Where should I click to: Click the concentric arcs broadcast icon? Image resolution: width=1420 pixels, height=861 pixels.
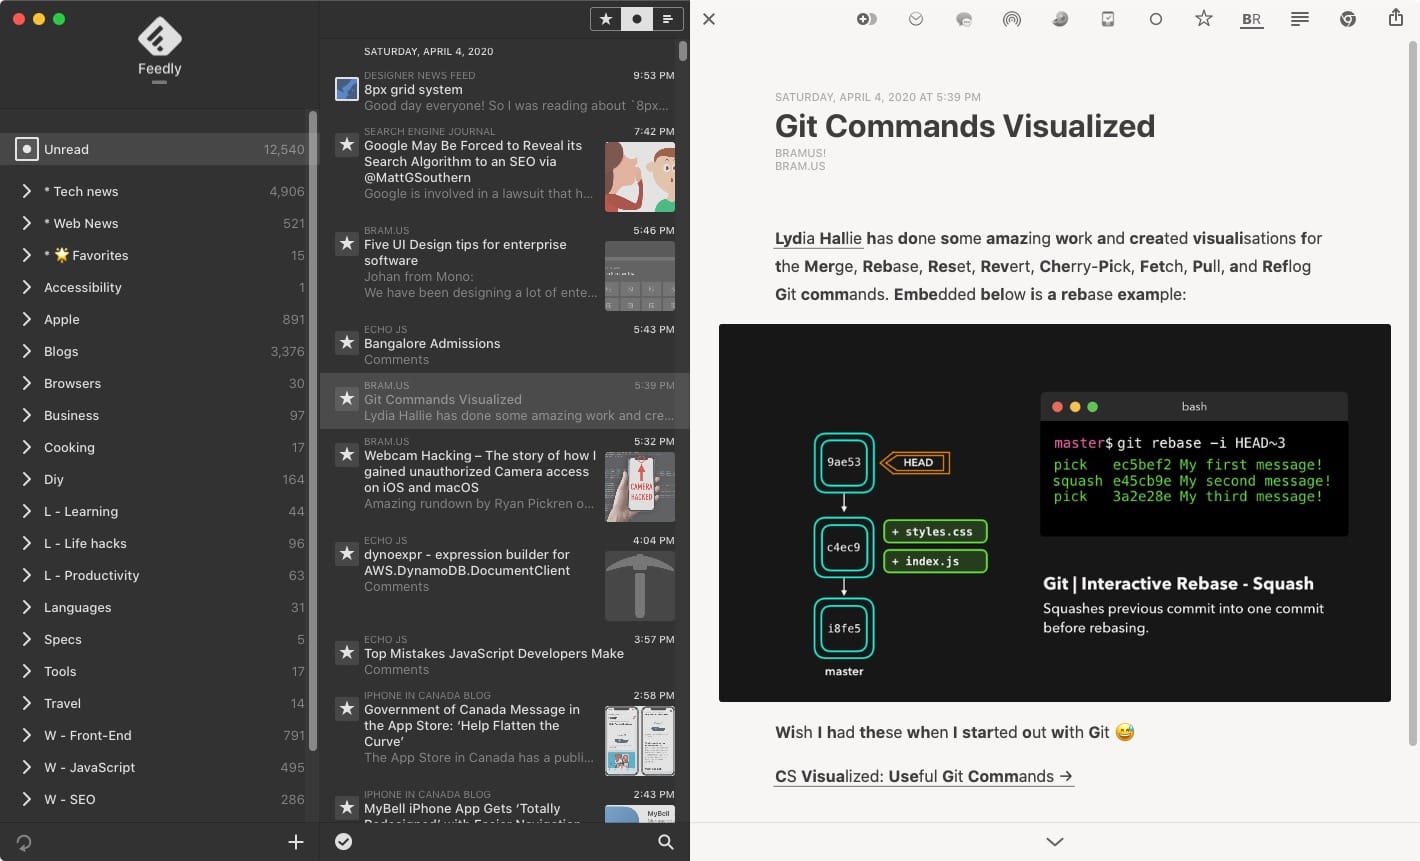(1012, 19)
